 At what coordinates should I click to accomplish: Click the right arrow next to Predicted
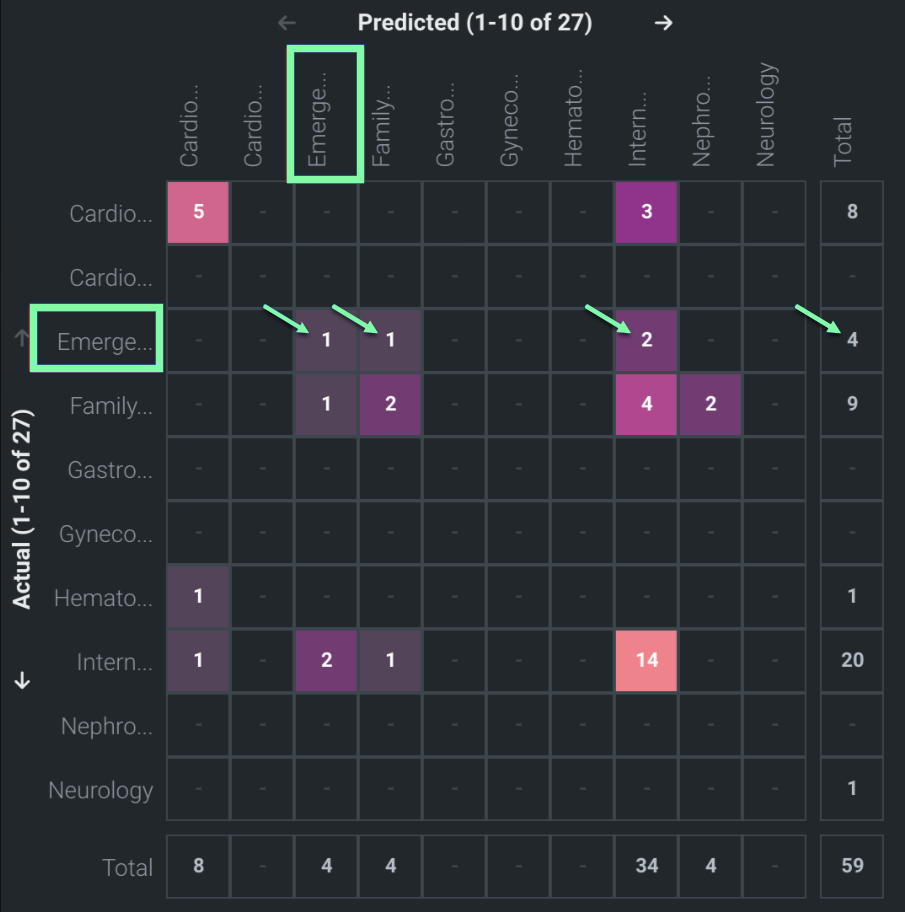[x=663, y=23]
